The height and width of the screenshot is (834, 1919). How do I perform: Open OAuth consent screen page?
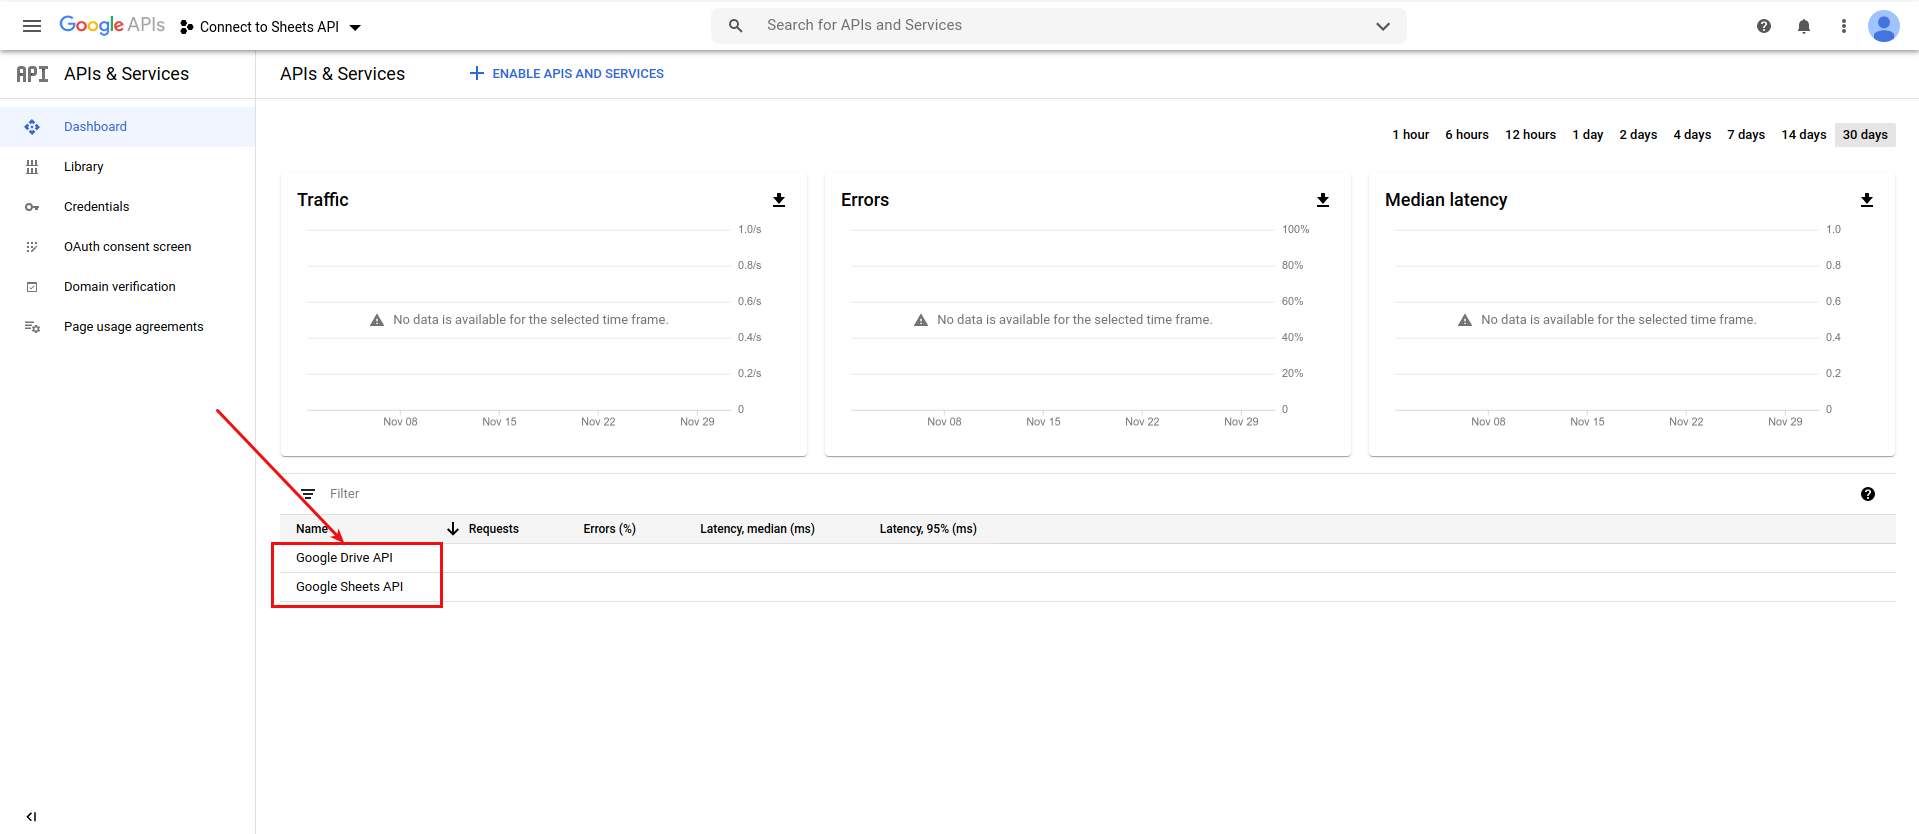[127, 247]
